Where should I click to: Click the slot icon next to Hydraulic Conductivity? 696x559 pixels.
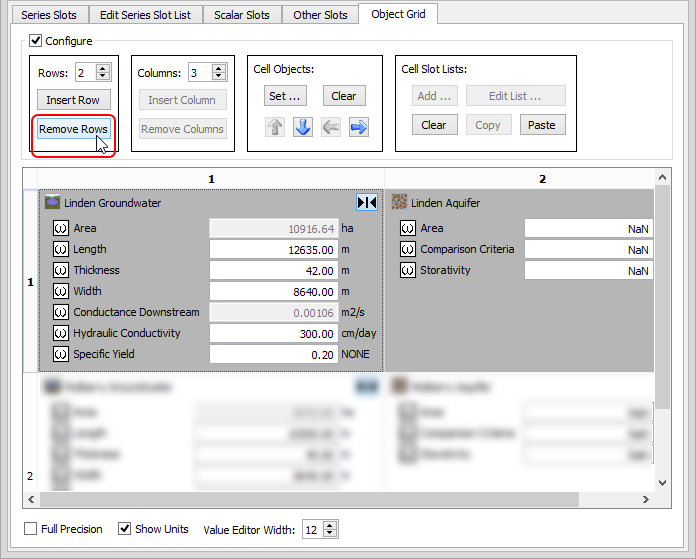coord(60,333)
